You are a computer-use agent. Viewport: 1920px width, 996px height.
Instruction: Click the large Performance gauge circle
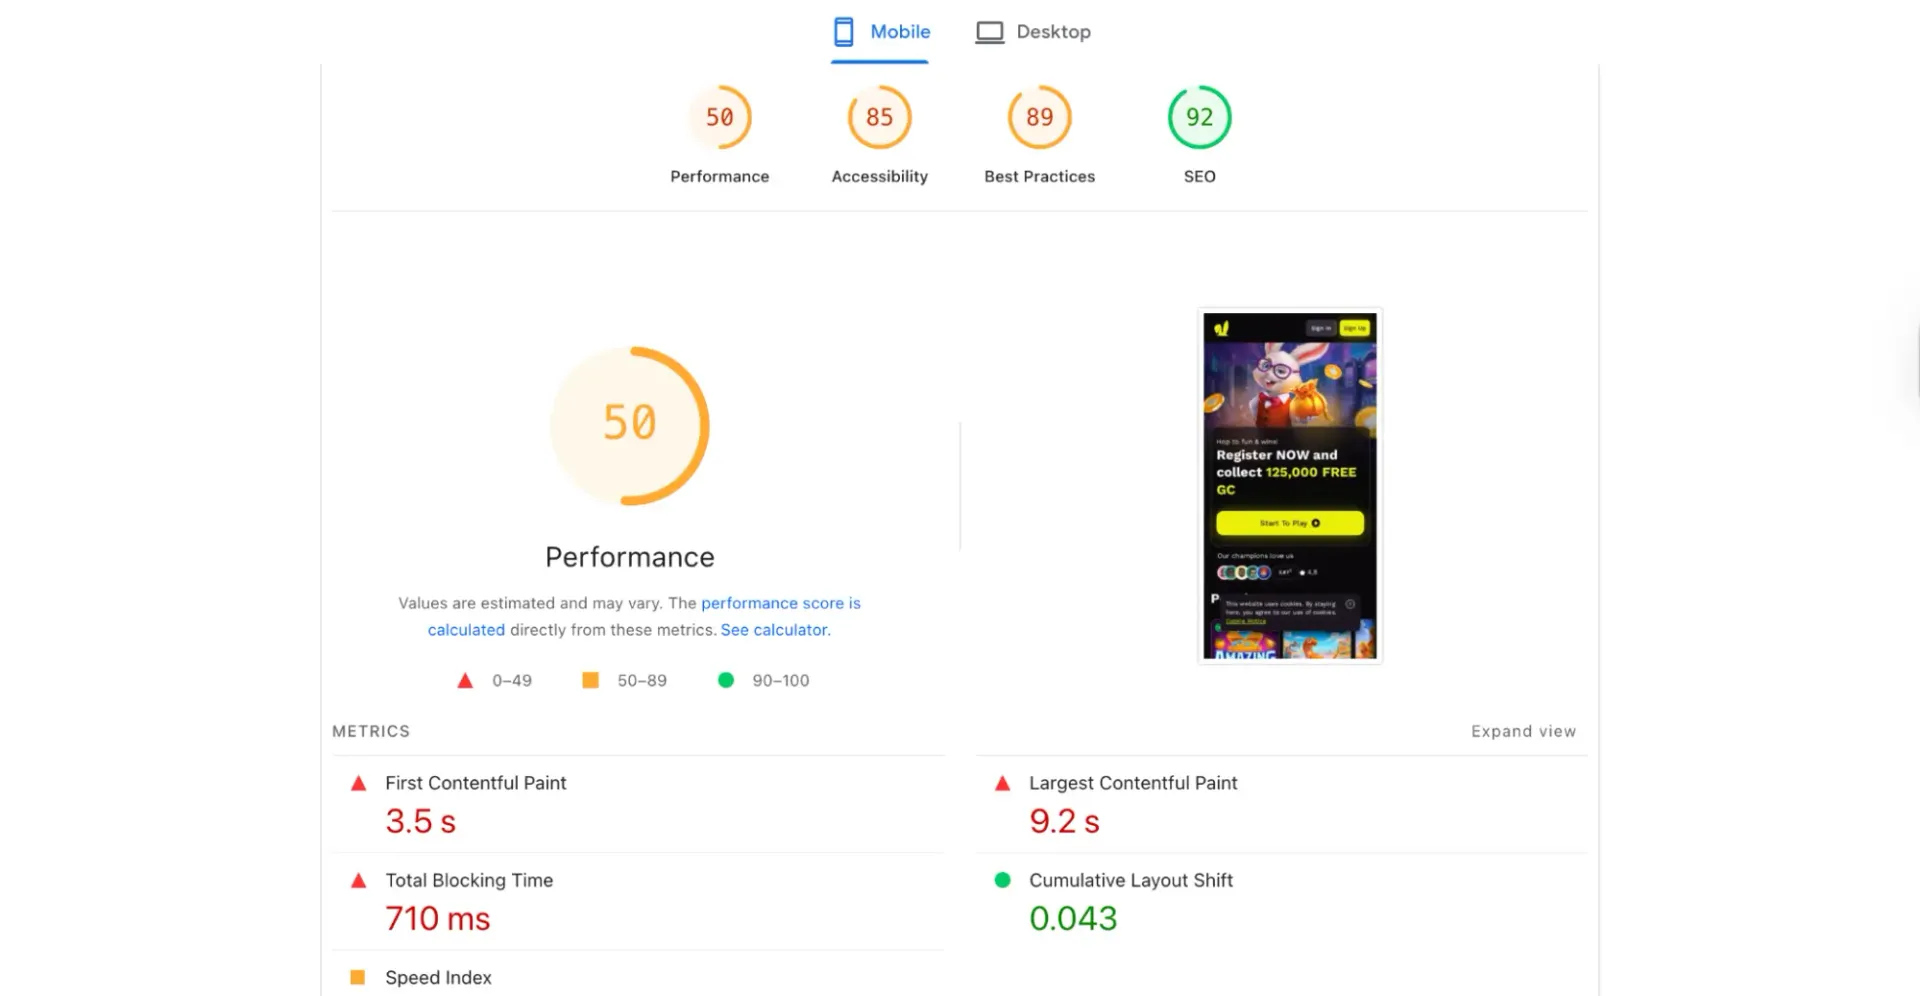click(x=630, y=426)
